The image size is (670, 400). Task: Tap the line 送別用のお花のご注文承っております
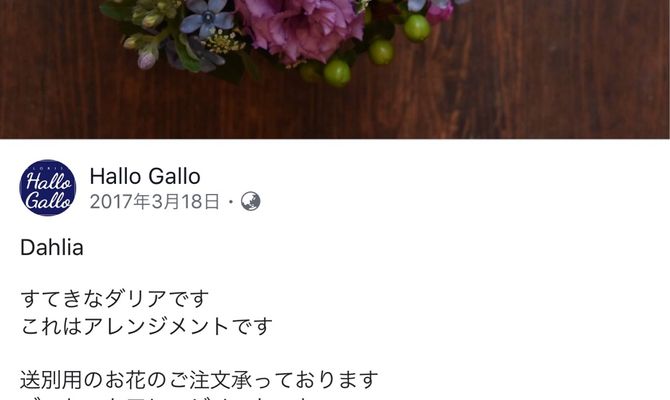(199, 380)
